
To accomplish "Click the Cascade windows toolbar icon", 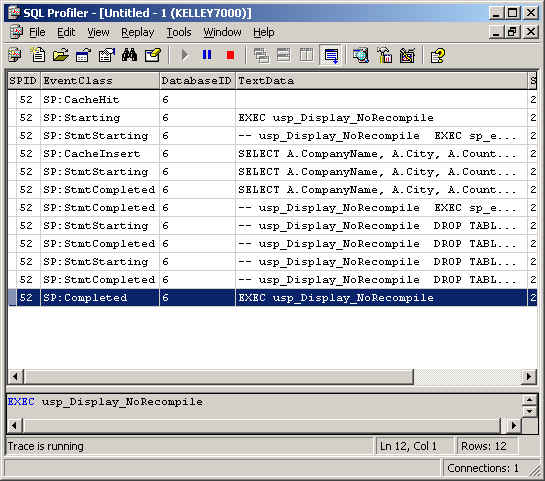I will [x=261, y=55].
